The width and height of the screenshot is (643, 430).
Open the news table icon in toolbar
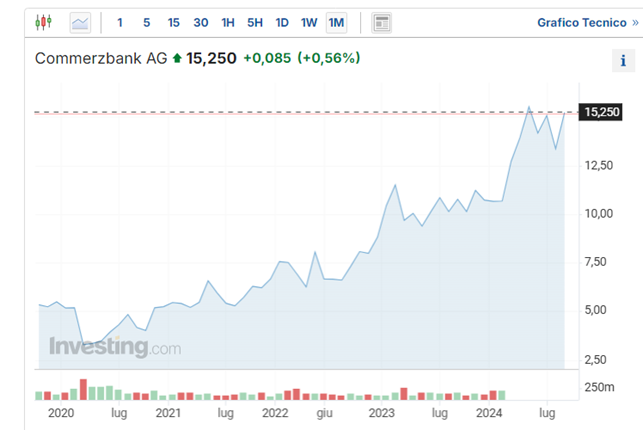click(381, 22)
